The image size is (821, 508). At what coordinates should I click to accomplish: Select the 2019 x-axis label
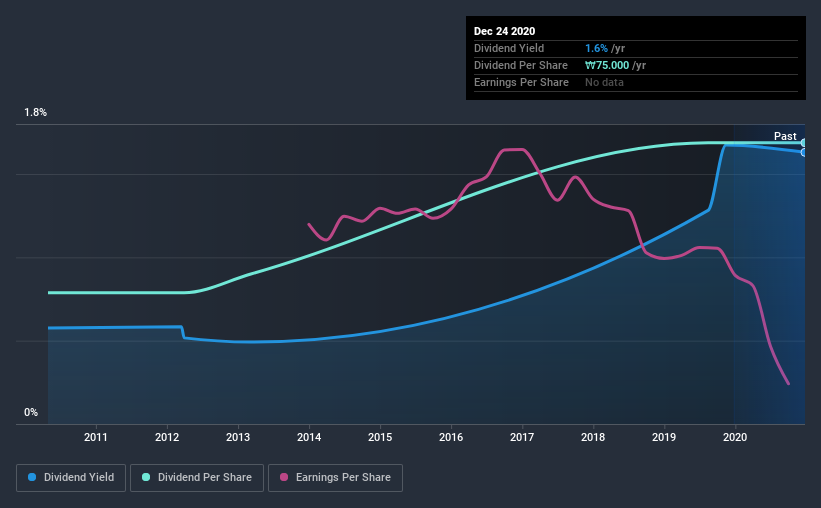click(x=664, y=437)
